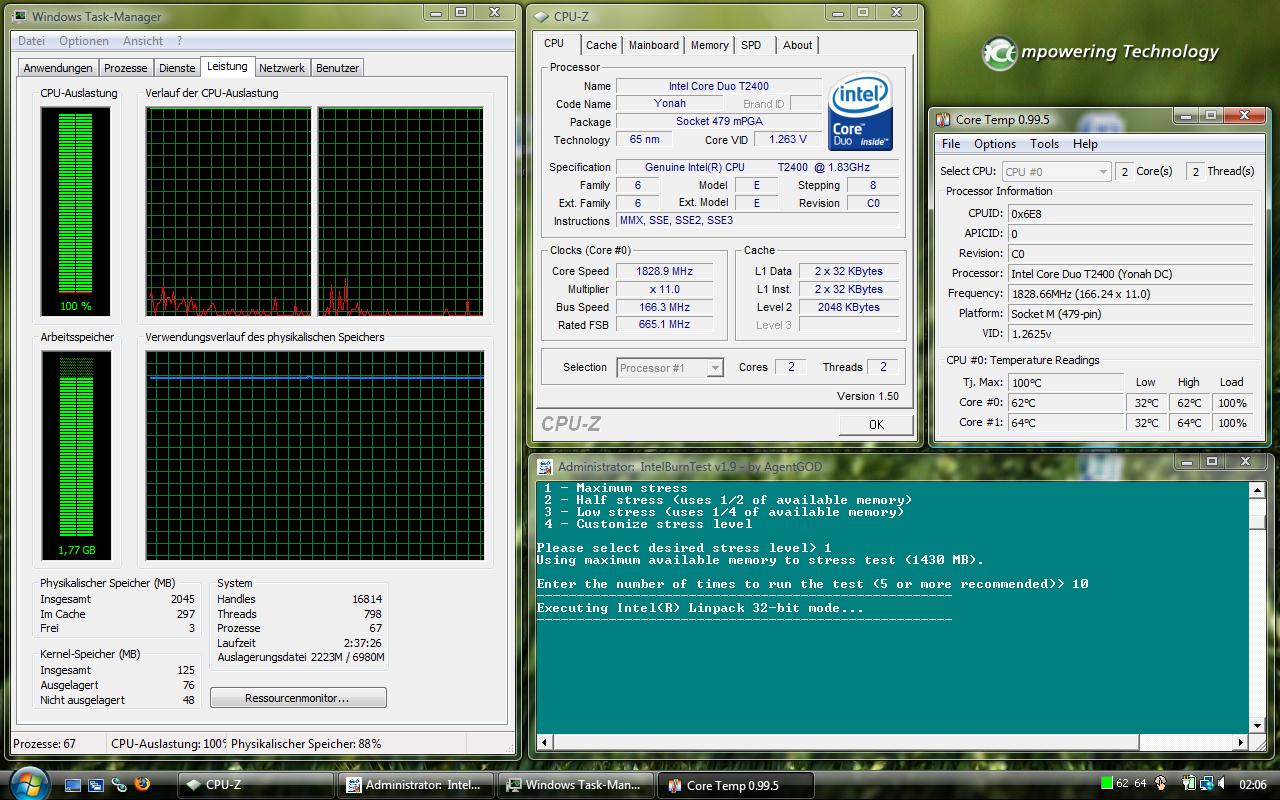Click the hand-shaped tray icon
Screen dimensions: 1280x800
click(x=1162, y=784)
